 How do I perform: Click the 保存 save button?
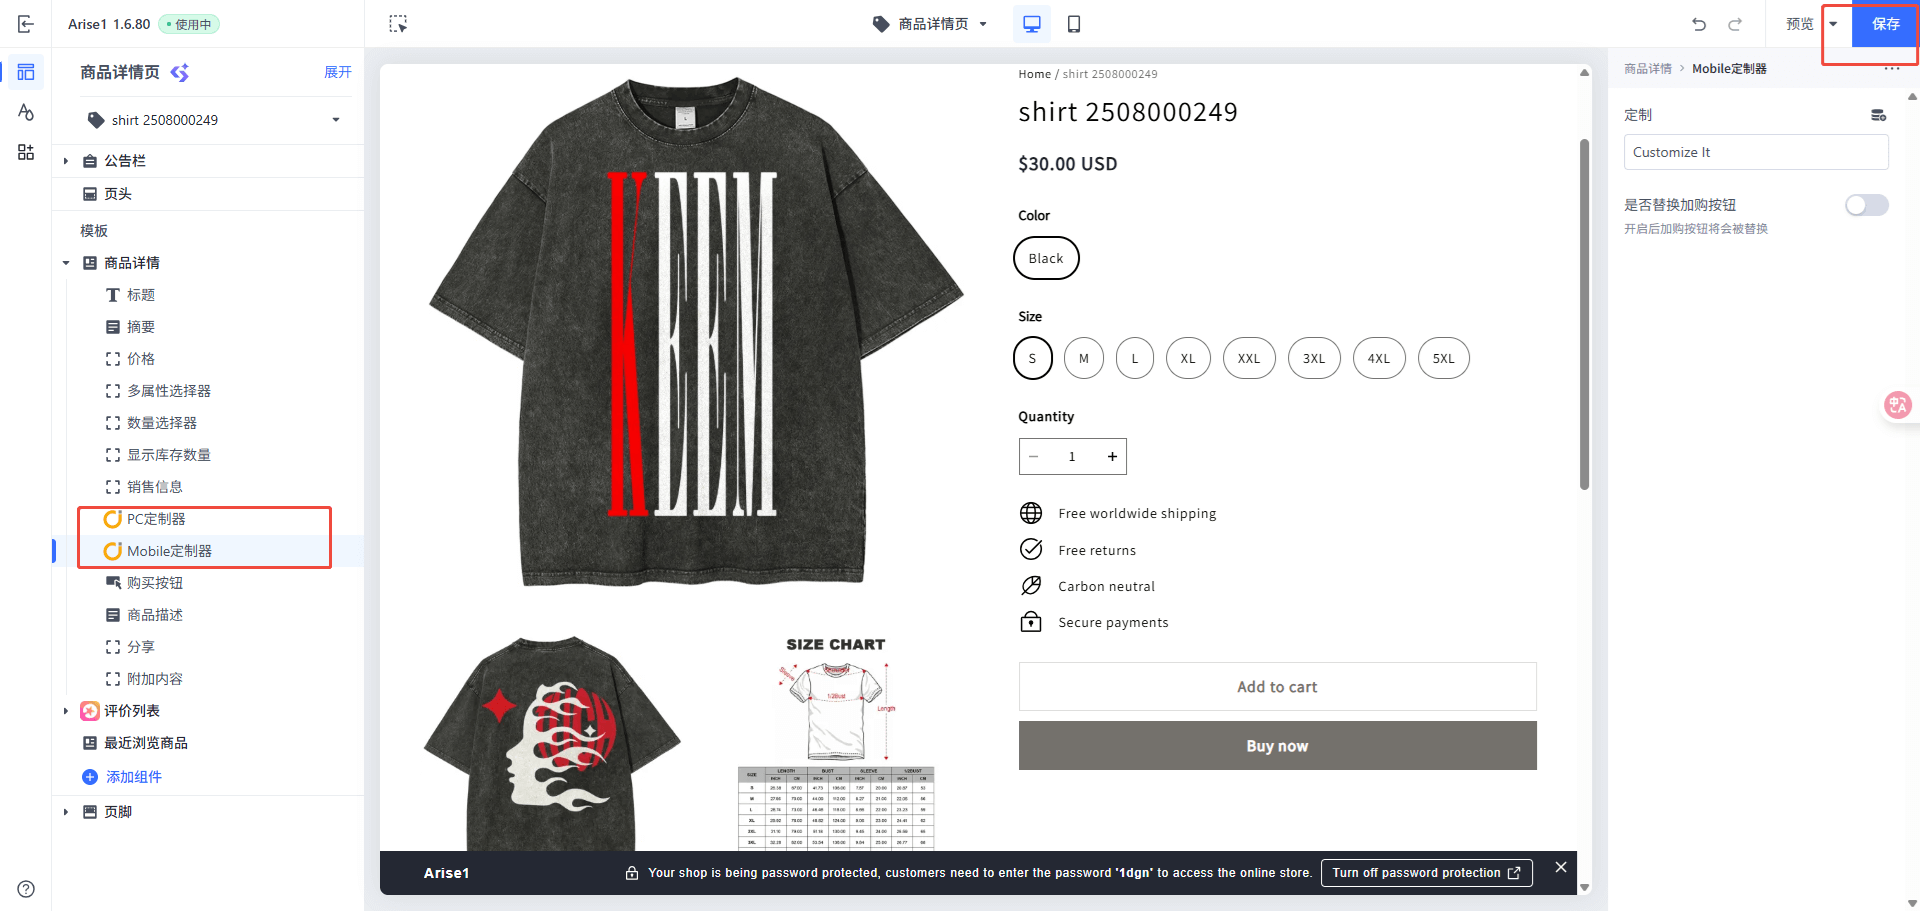pos(1885,24)
